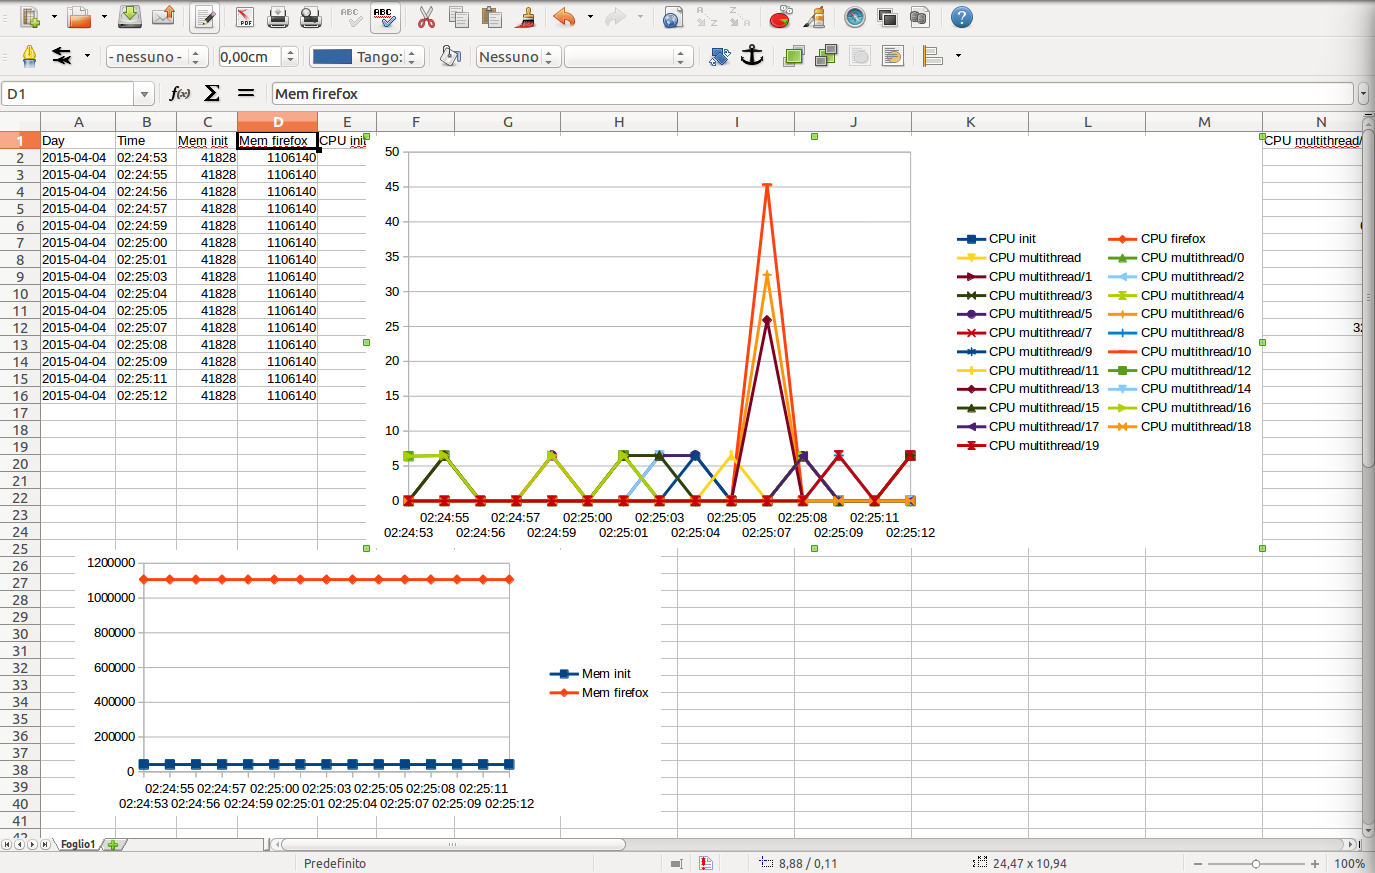Toggle Edit File mode button
Viewport: 1375px width, 873px height.
coord(205,17)
